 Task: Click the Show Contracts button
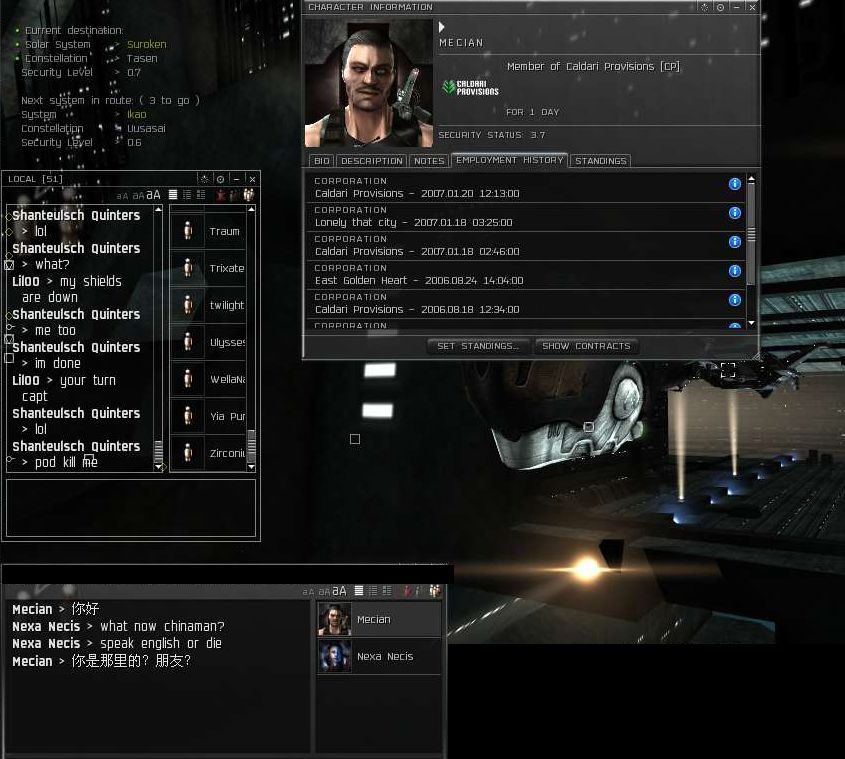click(586, 346)
